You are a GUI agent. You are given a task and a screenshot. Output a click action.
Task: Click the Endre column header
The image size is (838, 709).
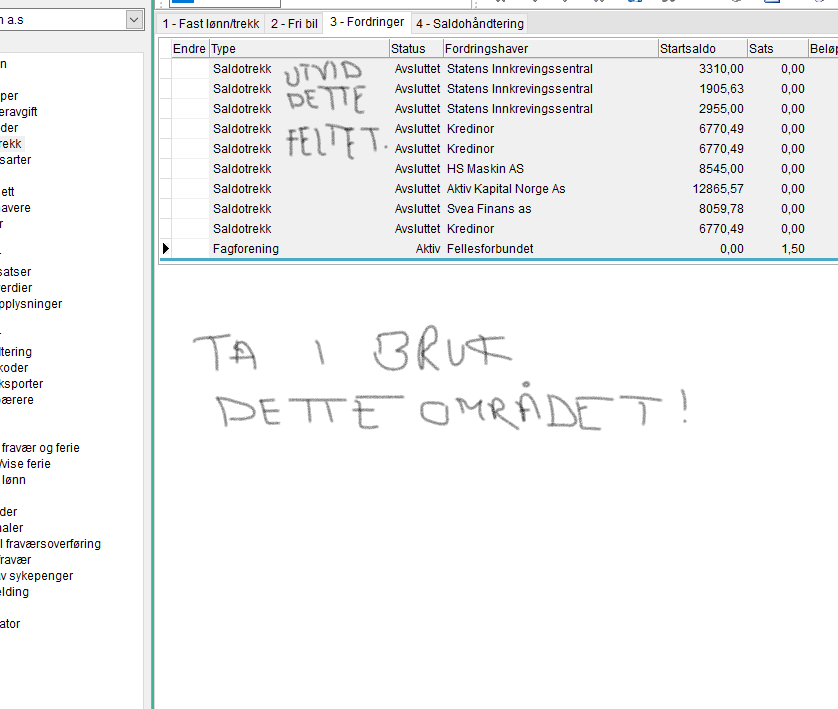[x=190, y=49]
